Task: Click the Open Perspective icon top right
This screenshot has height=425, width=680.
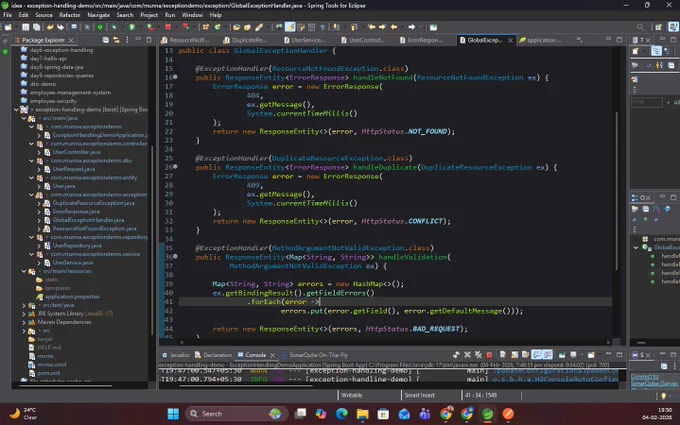Action: coord(658,27)
